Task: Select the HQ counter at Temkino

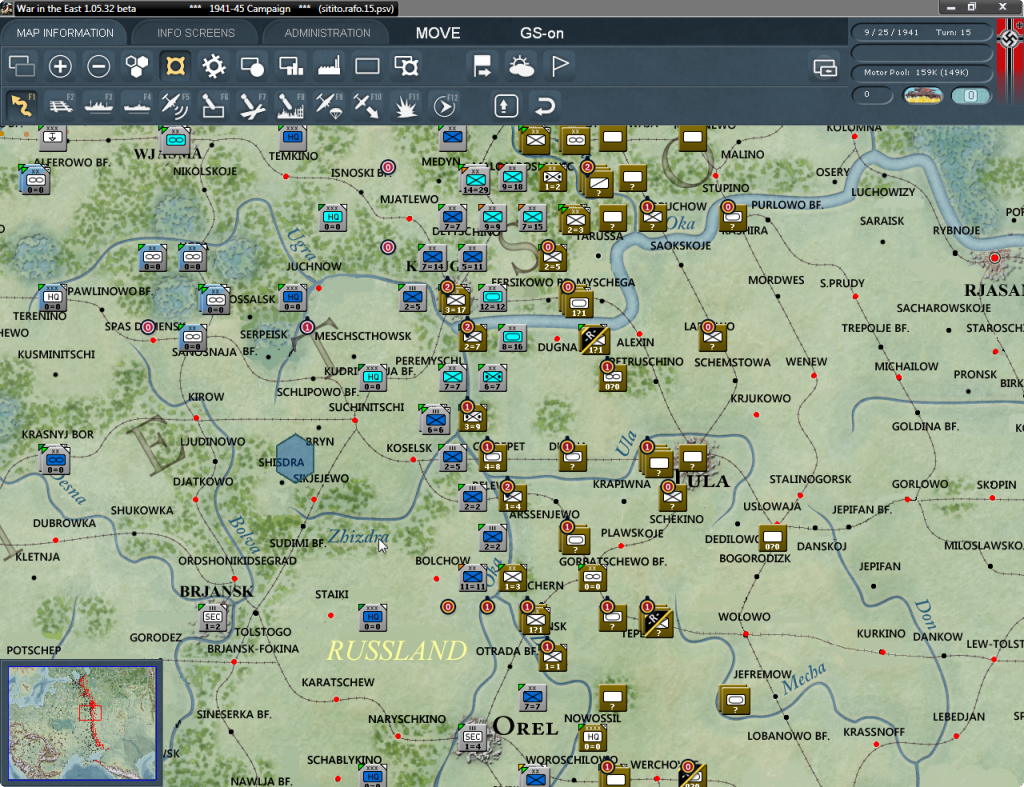Action: [x=293, y=137]
